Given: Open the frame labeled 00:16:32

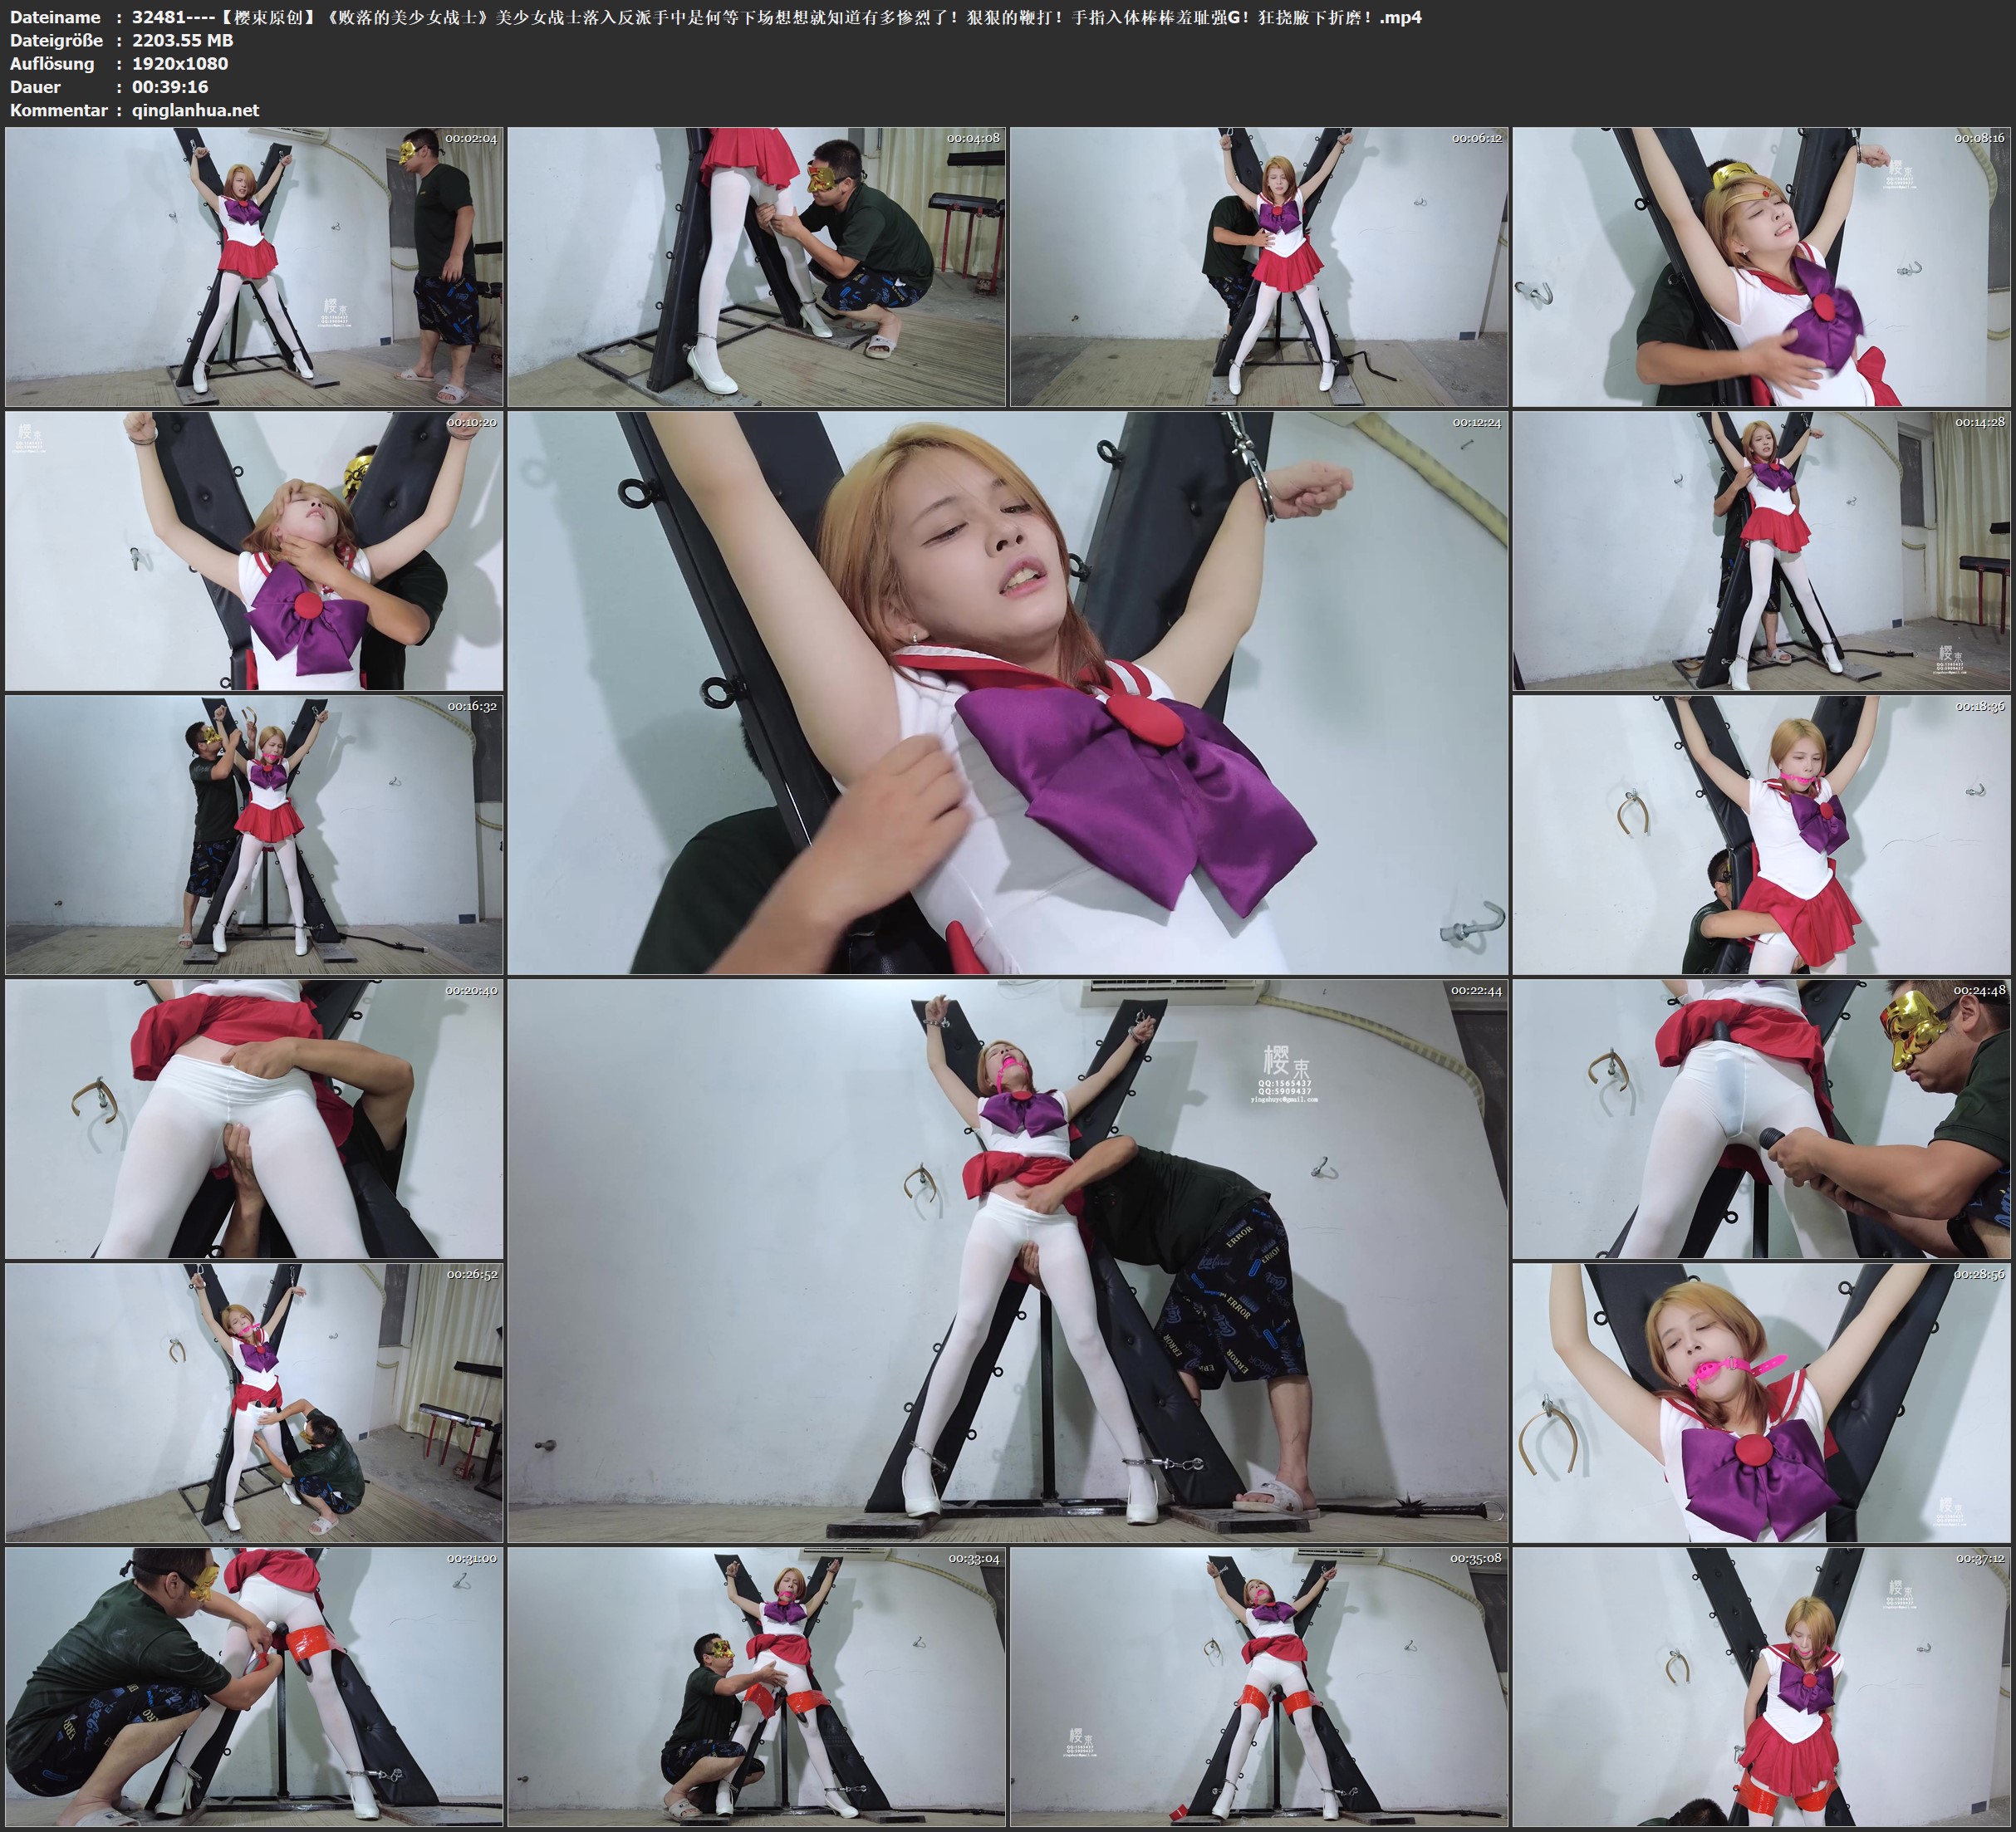Looking at the screenshot, I should click(x=254, y=835).
